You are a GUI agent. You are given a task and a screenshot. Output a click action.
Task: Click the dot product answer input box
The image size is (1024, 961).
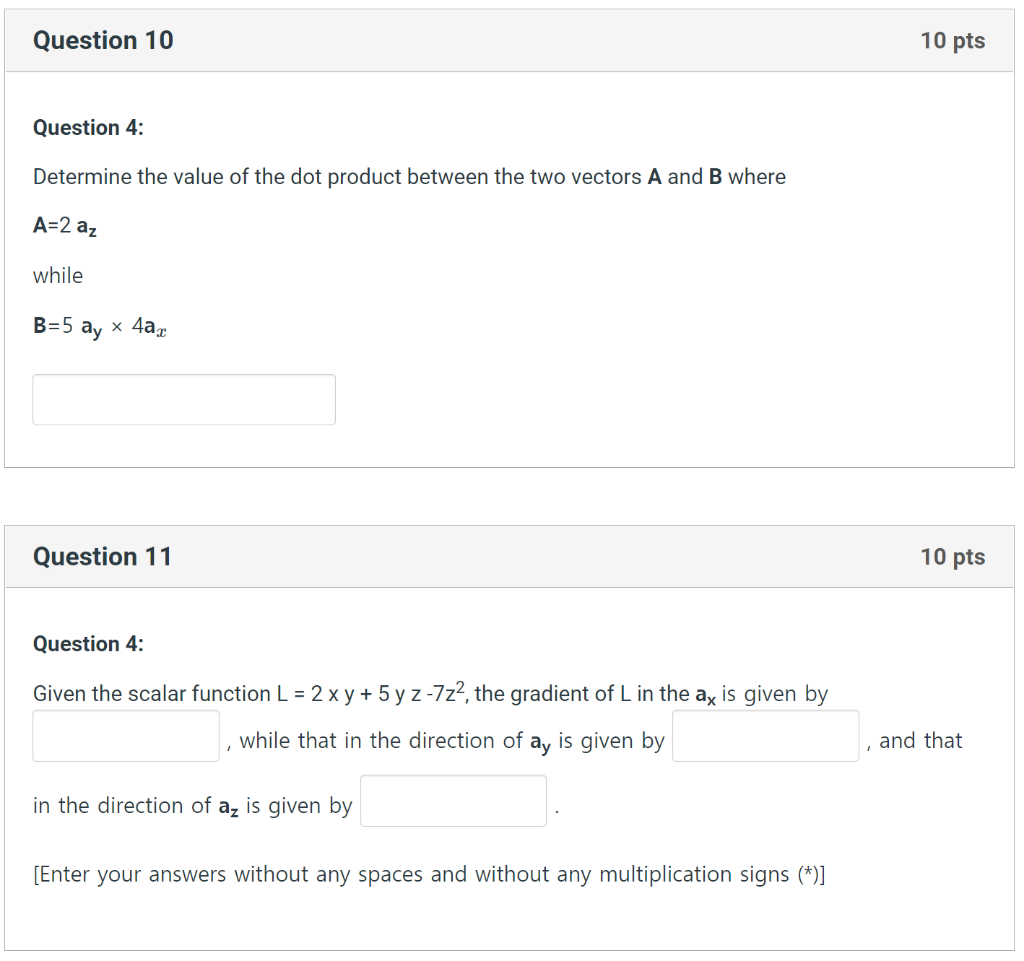point(184,400)
